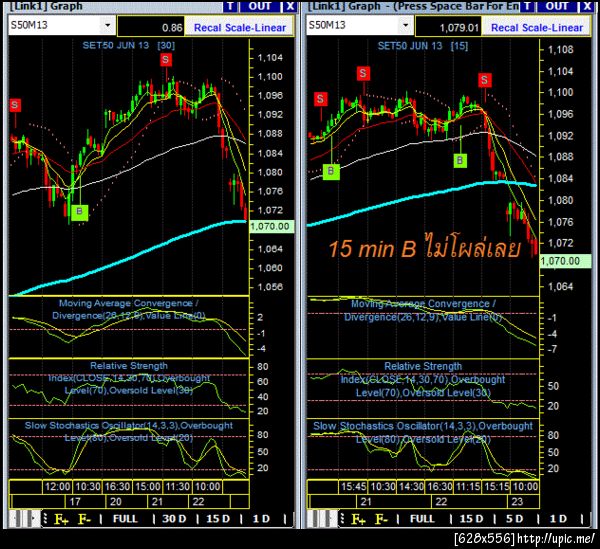Screen dimensions: 600x549
Task: Select 15 D range in right graph toolbar
Action: (x=471, y=519)
